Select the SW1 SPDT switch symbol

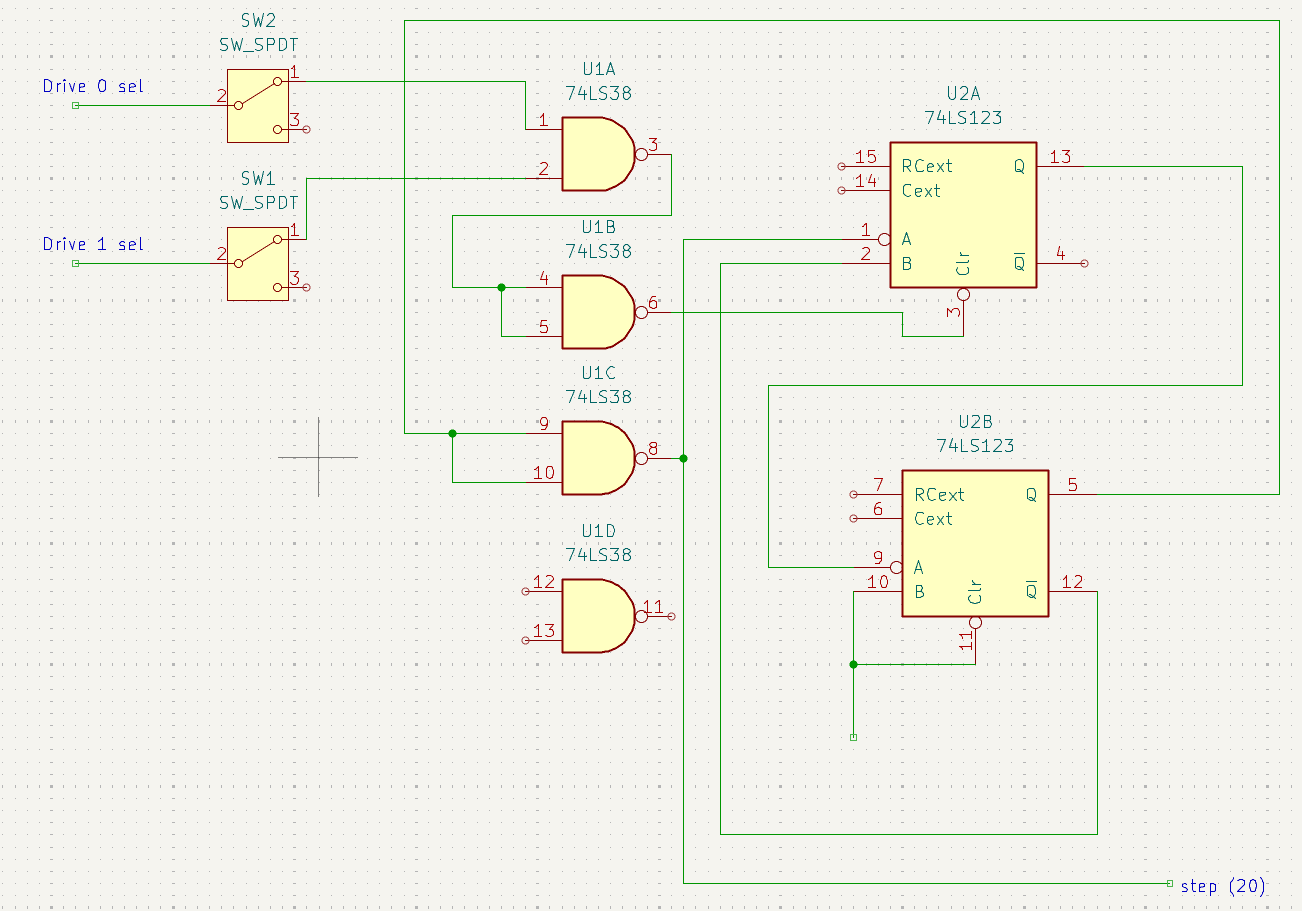coord(257,263)
